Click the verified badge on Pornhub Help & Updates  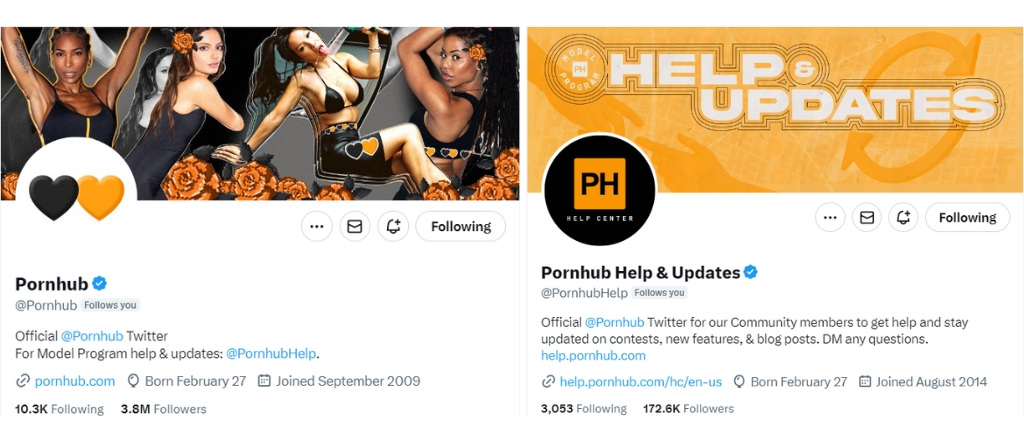[750, 272]
